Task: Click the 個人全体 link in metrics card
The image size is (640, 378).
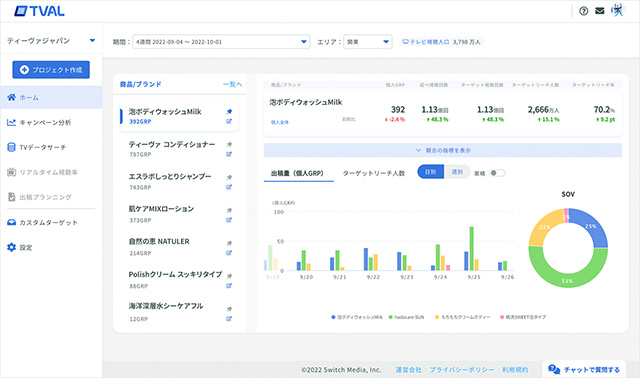Action: coord(280,122)
